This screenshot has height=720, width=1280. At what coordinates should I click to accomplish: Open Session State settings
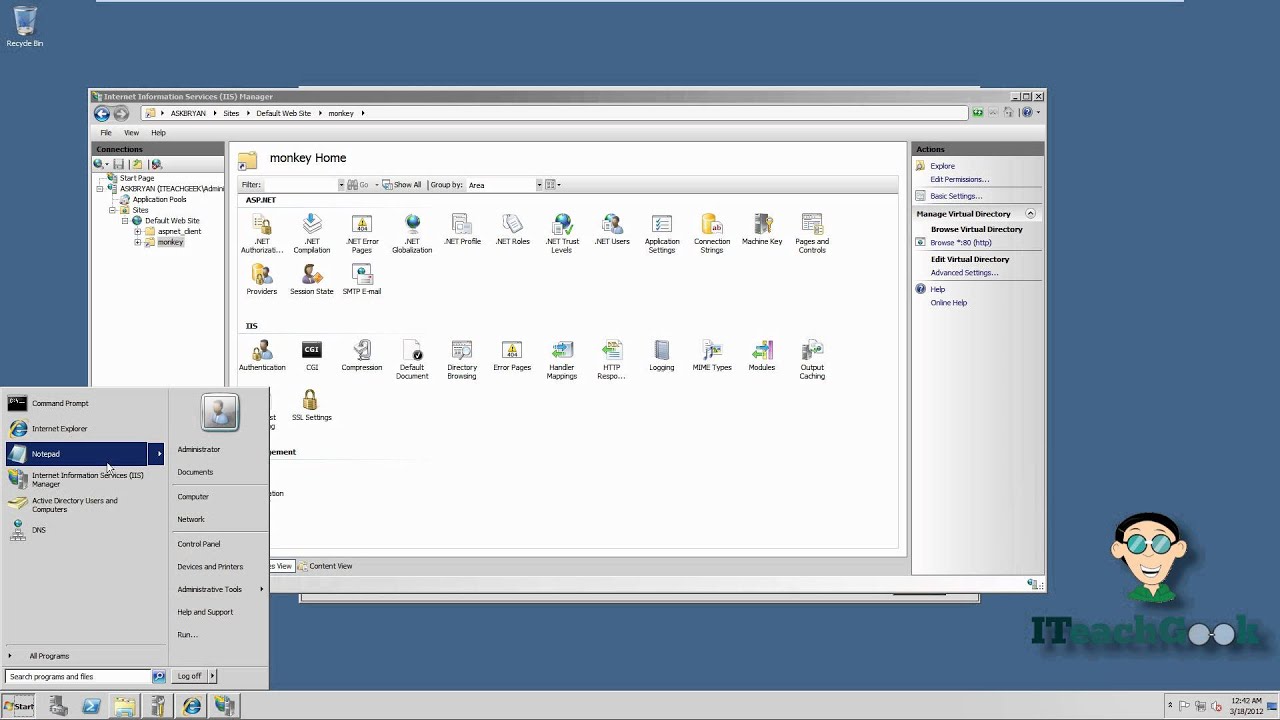click(312, 279)
